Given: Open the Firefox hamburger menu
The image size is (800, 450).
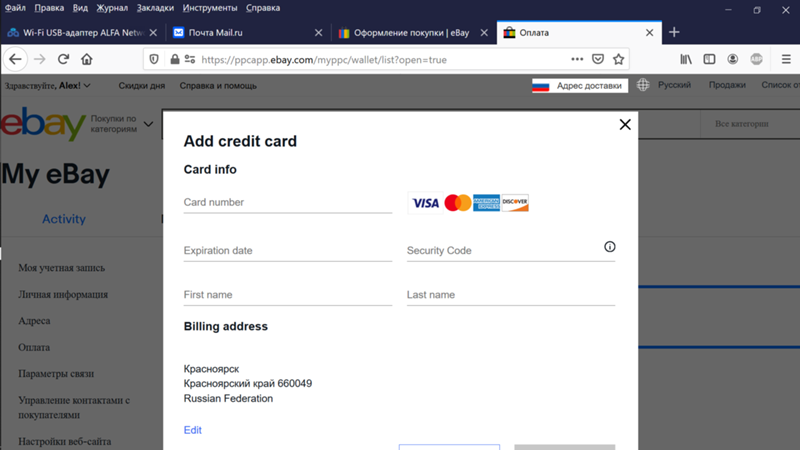Looking at the screenshot, I should point(786,59).
